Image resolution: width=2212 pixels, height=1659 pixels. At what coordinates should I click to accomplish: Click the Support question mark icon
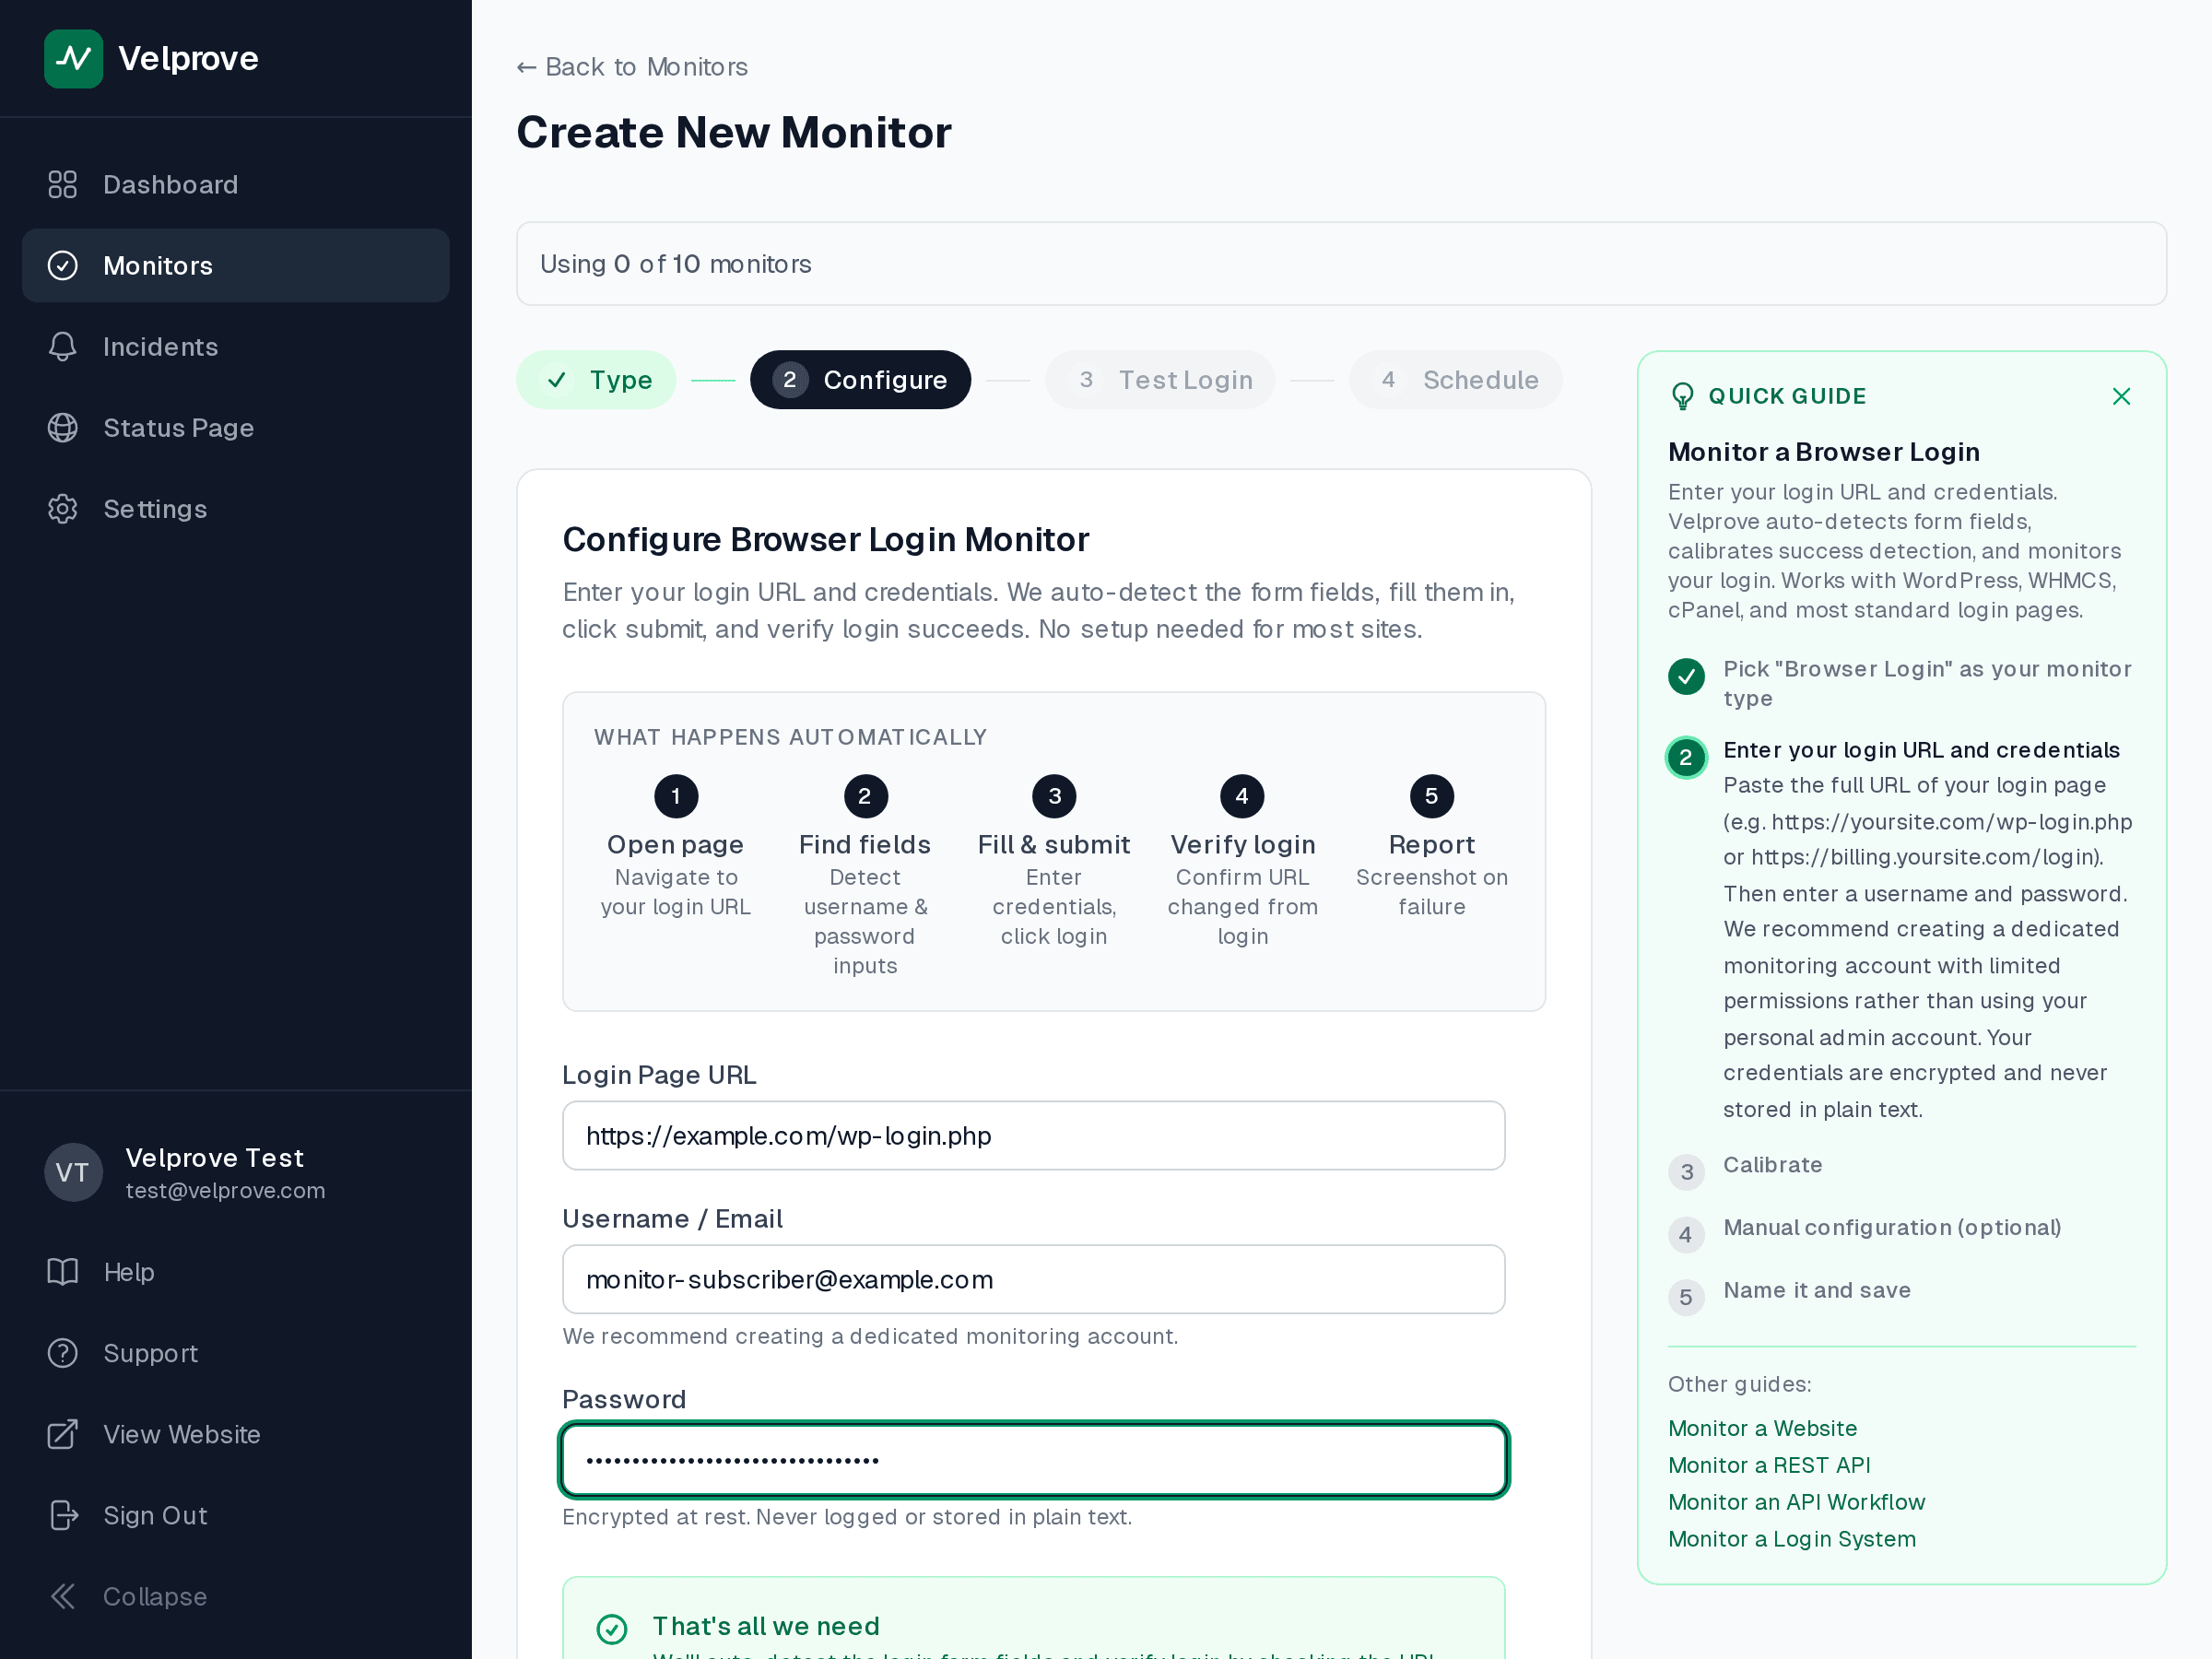[62, 1353]
